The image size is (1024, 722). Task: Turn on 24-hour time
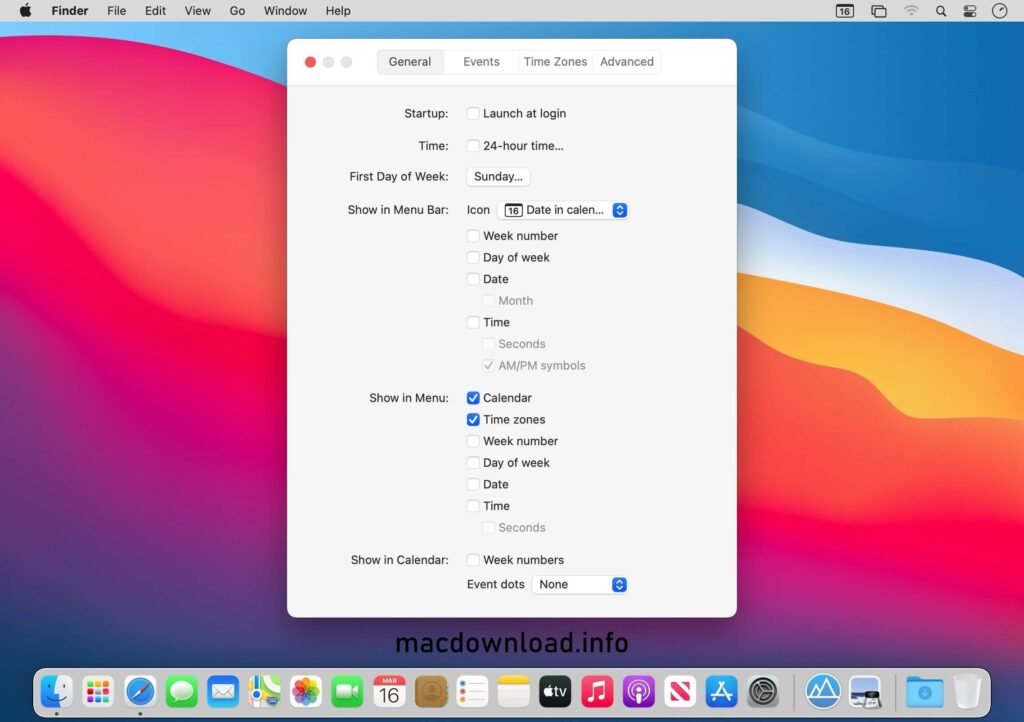coord(473,145)
